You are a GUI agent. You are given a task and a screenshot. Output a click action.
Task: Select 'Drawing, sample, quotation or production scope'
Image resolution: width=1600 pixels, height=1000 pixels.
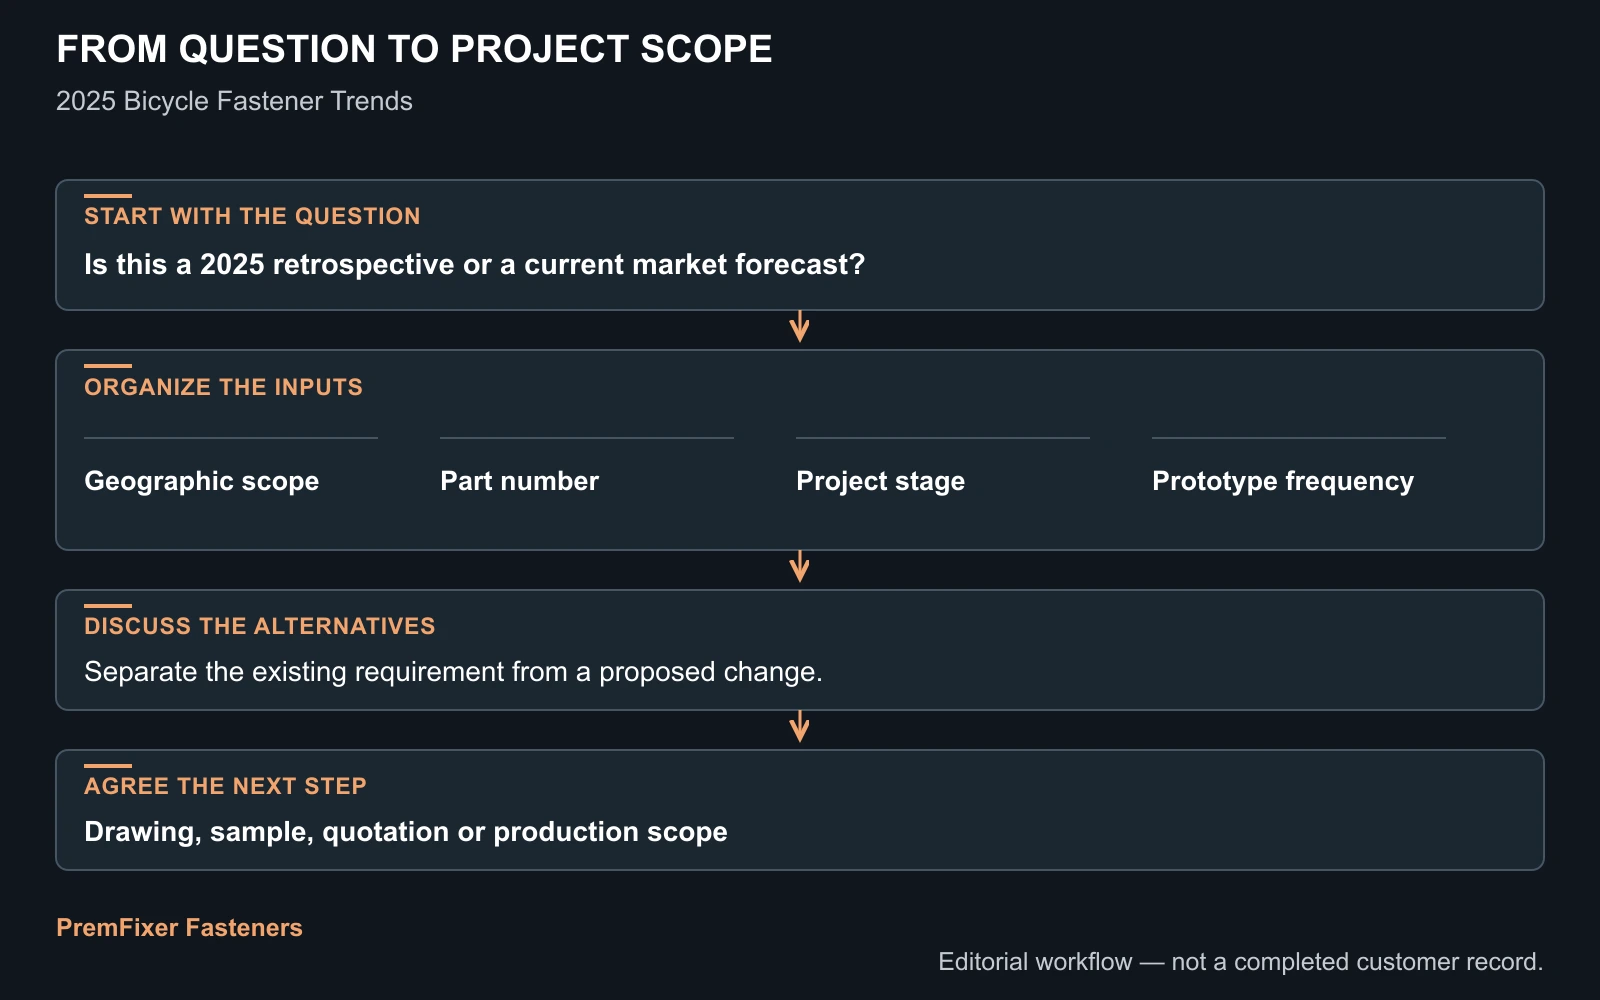click(406, 832)
